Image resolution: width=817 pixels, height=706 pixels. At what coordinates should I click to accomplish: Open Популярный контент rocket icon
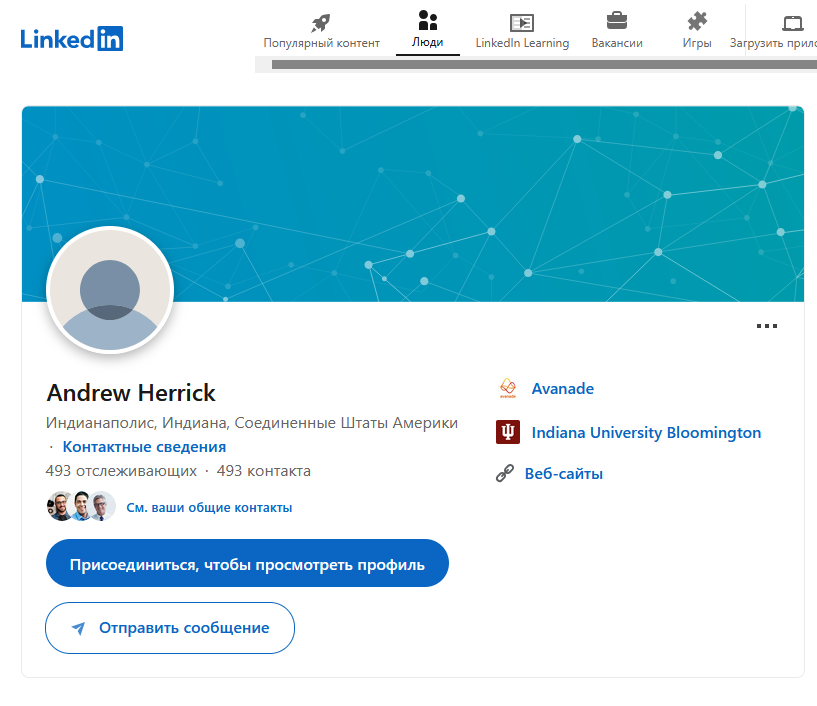pyautogui.click(x=321, y=22)
